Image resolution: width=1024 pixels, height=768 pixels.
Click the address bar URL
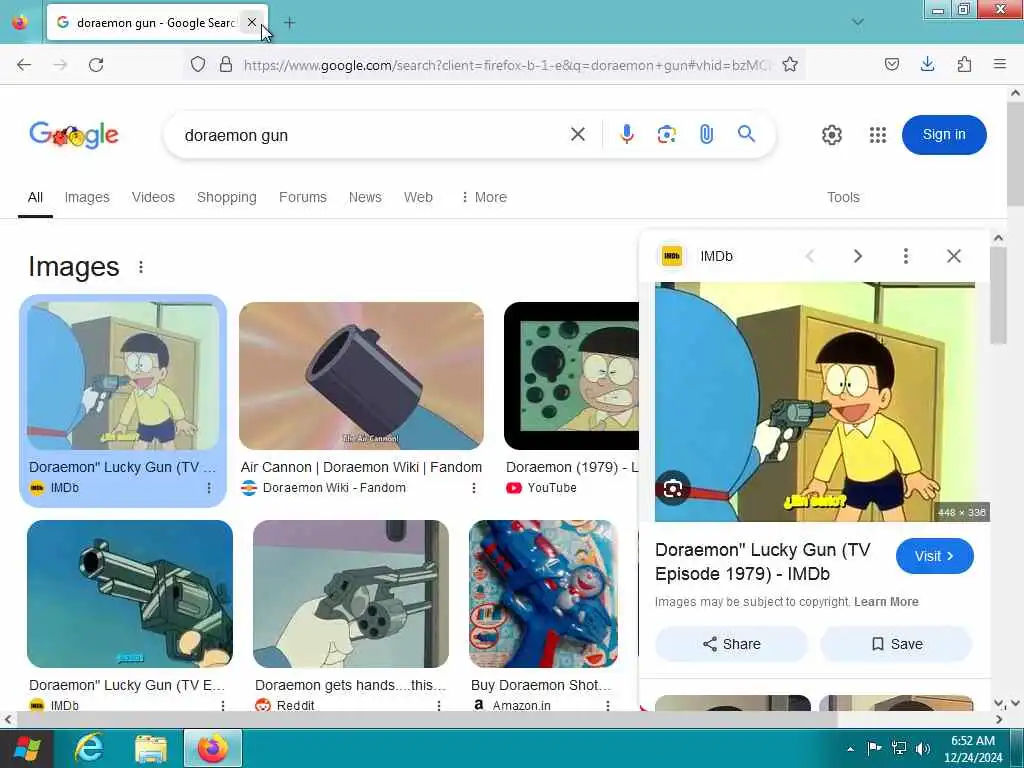[x=506, y=65]
